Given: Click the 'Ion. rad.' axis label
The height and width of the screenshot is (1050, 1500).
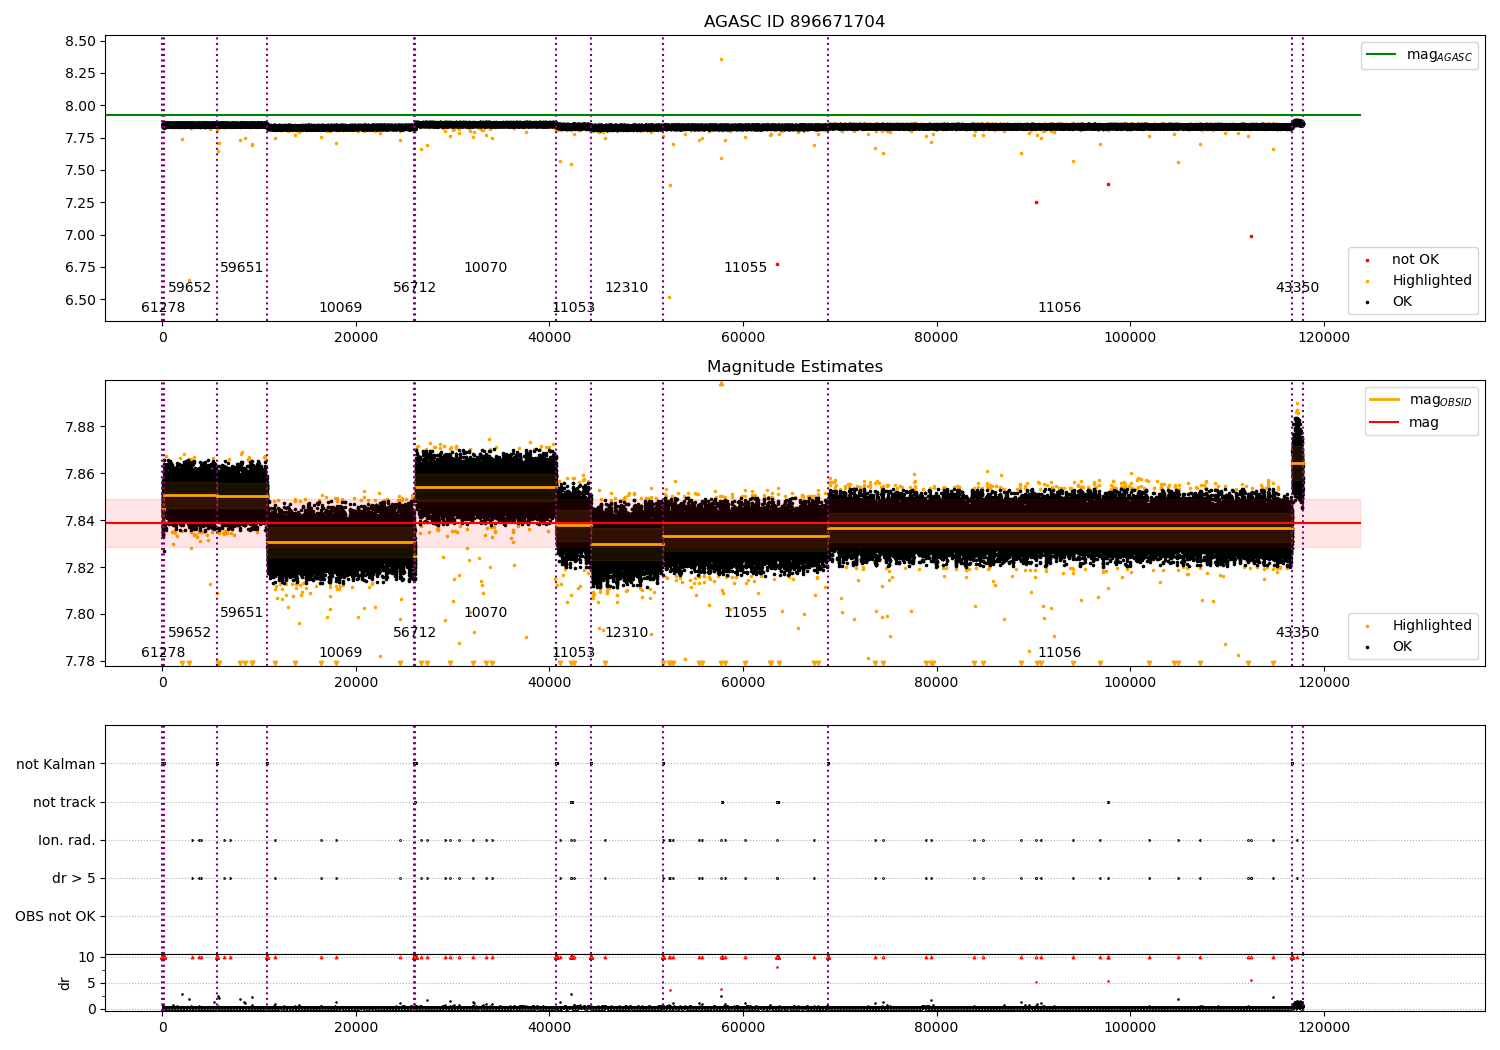Looking at the screenshot, I should [67, 840].
